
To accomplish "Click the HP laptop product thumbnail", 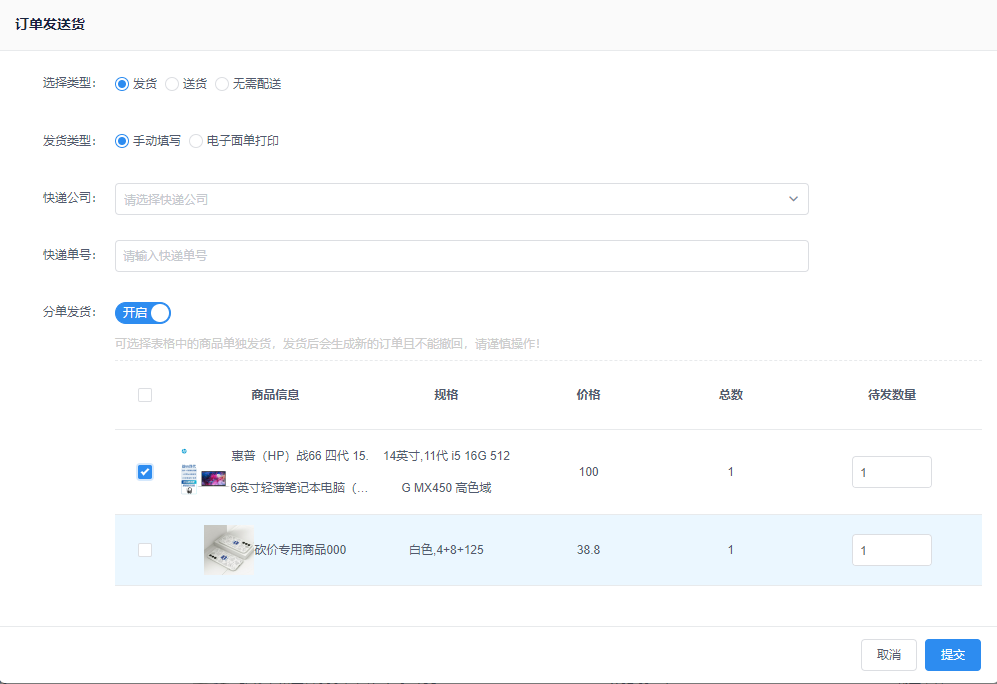I will (x=203, y=472).
